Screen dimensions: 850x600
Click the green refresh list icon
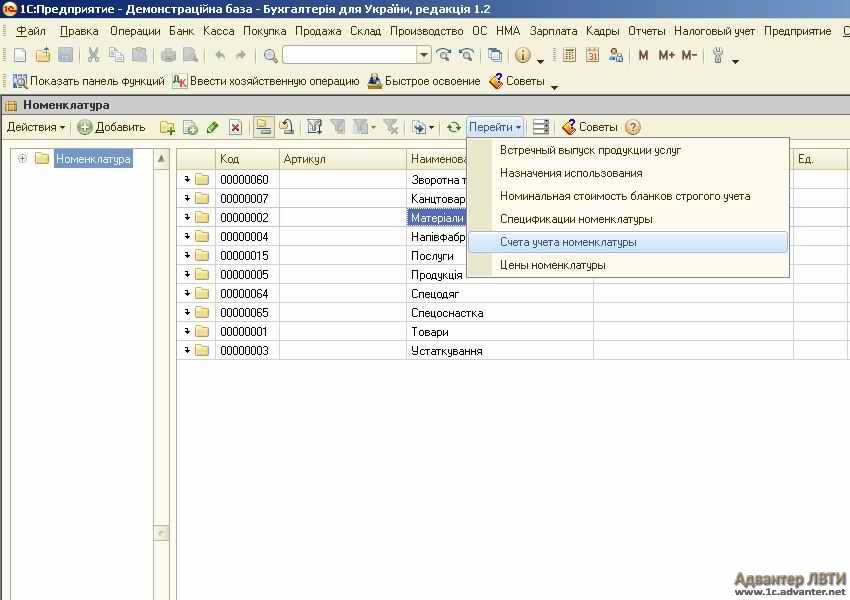[453, 127]
